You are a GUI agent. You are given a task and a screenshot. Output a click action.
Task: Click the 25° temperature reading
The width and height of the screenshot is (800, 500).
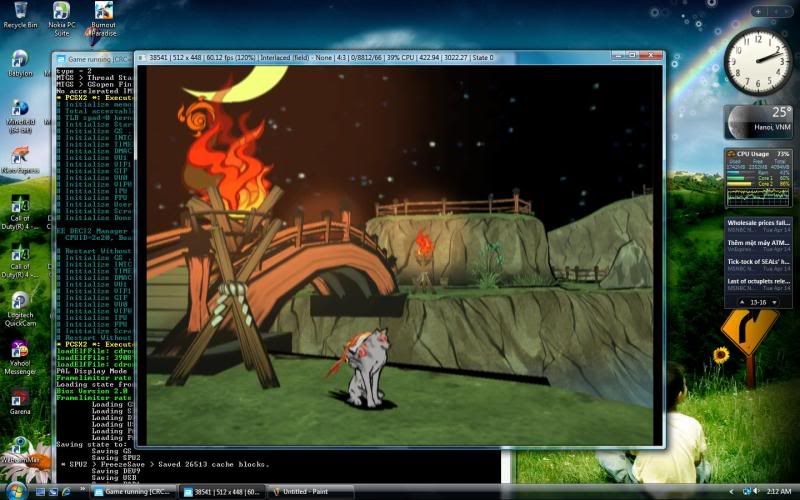tap(781, 112)
